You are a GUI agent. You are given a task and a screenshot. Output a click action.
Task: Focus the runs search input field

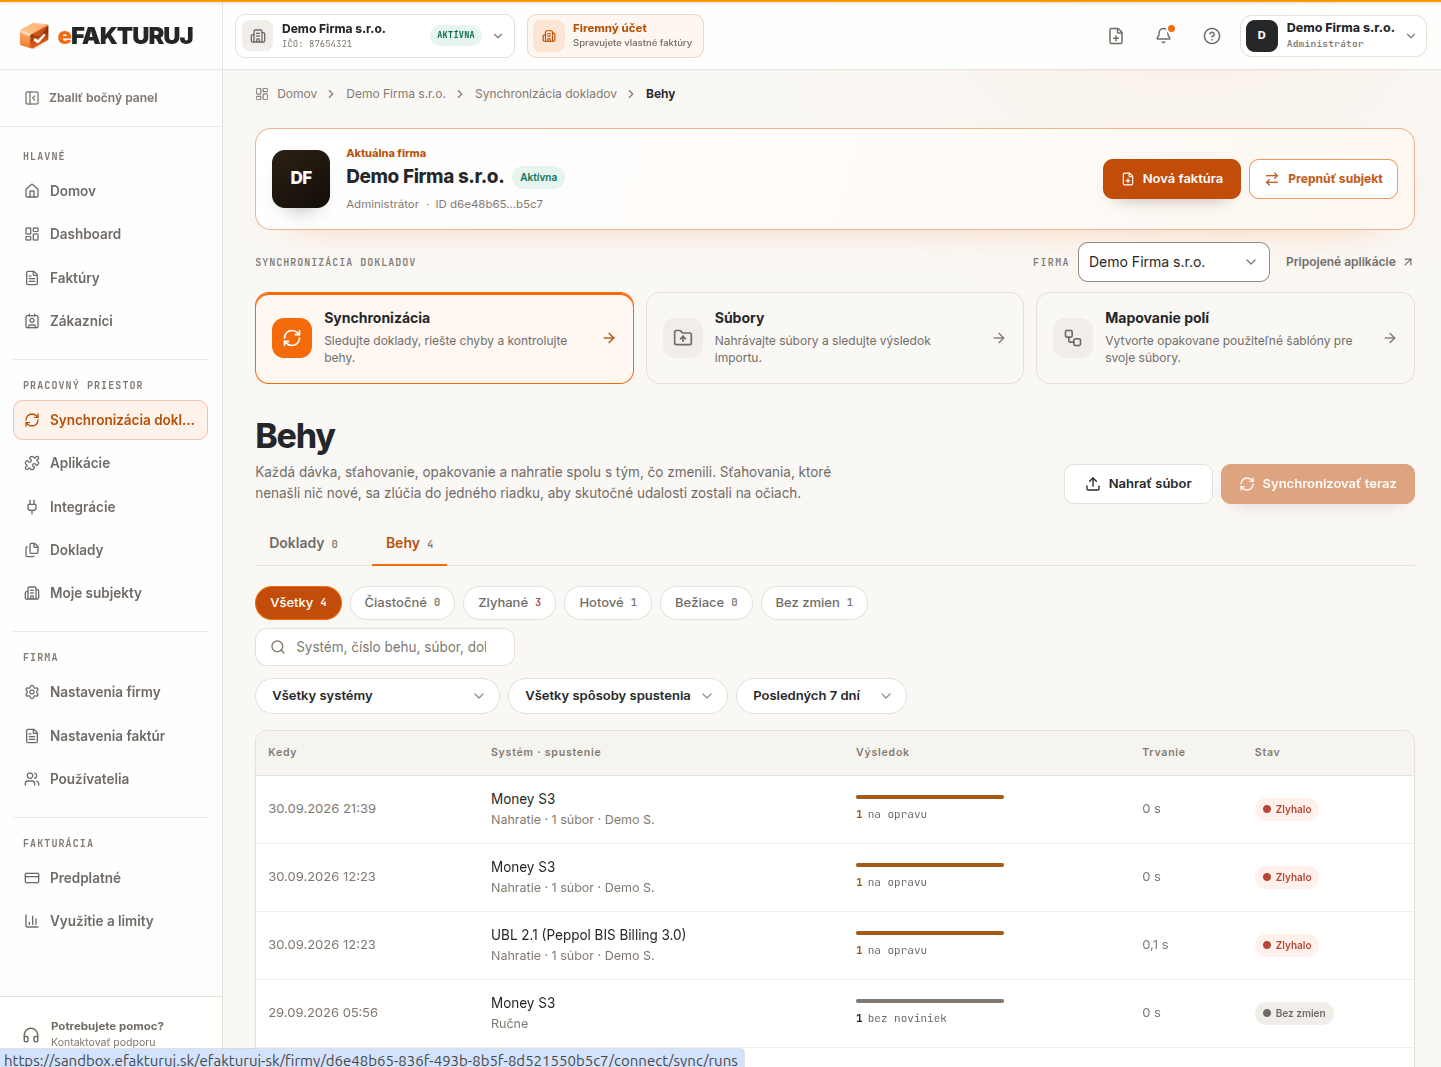(x=385, y=647)
